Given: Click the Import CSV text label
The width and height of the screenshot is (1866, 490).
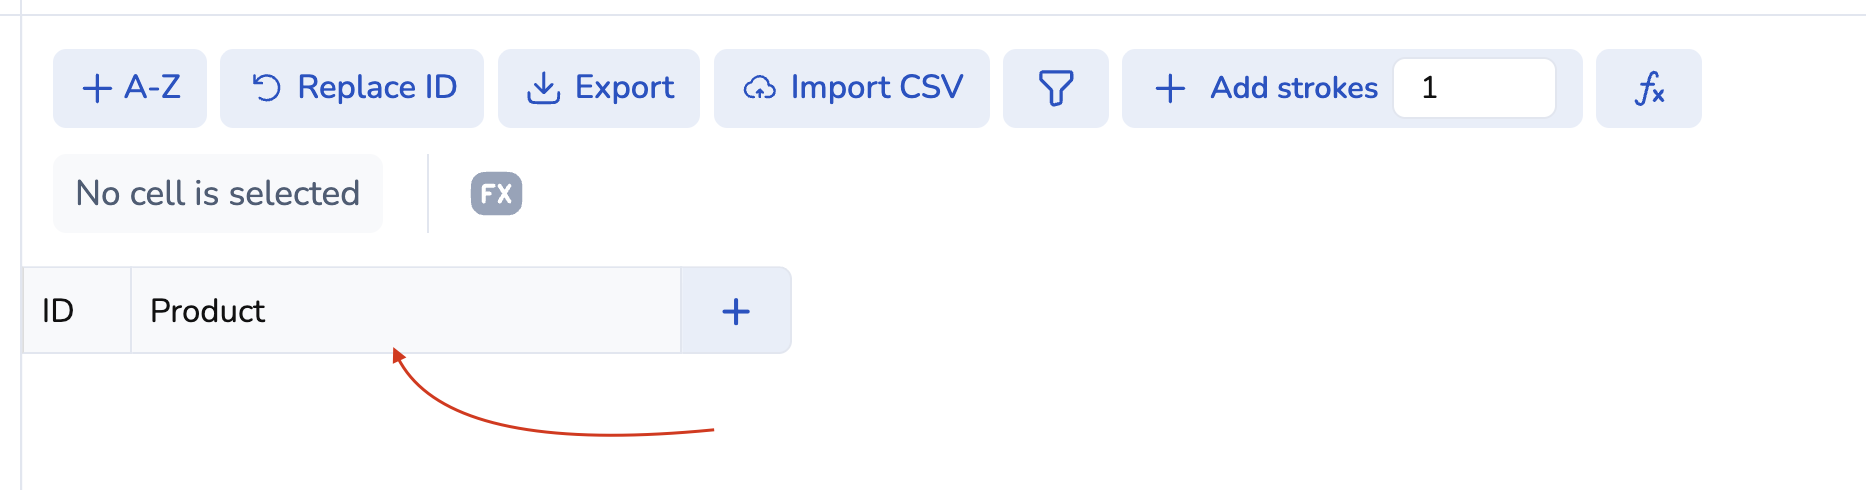Looking at the screenshot, I should (877, 87).
